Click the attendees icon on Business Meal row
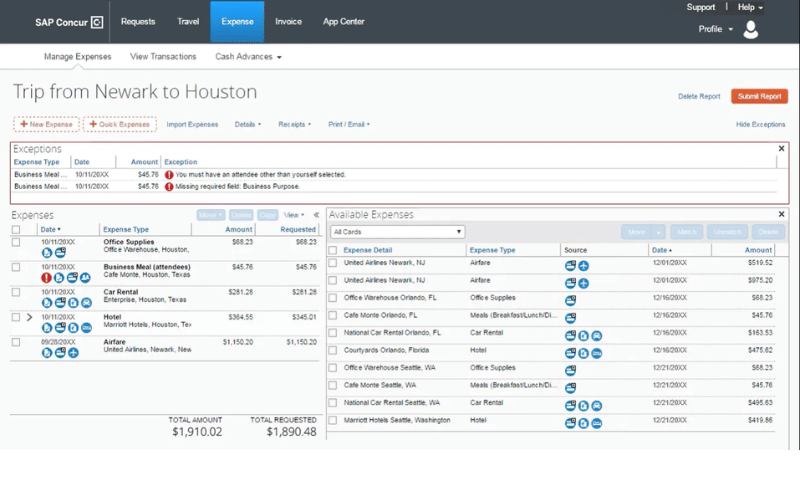800x500 pixels. point(86,277)
